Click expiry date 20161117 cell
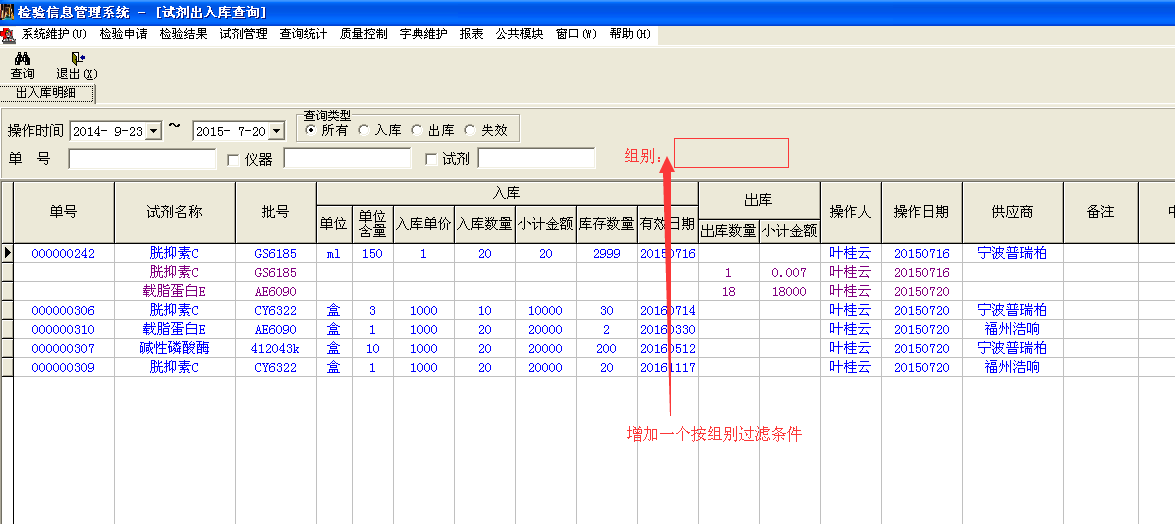1175x524 pixels. [668, 367]
